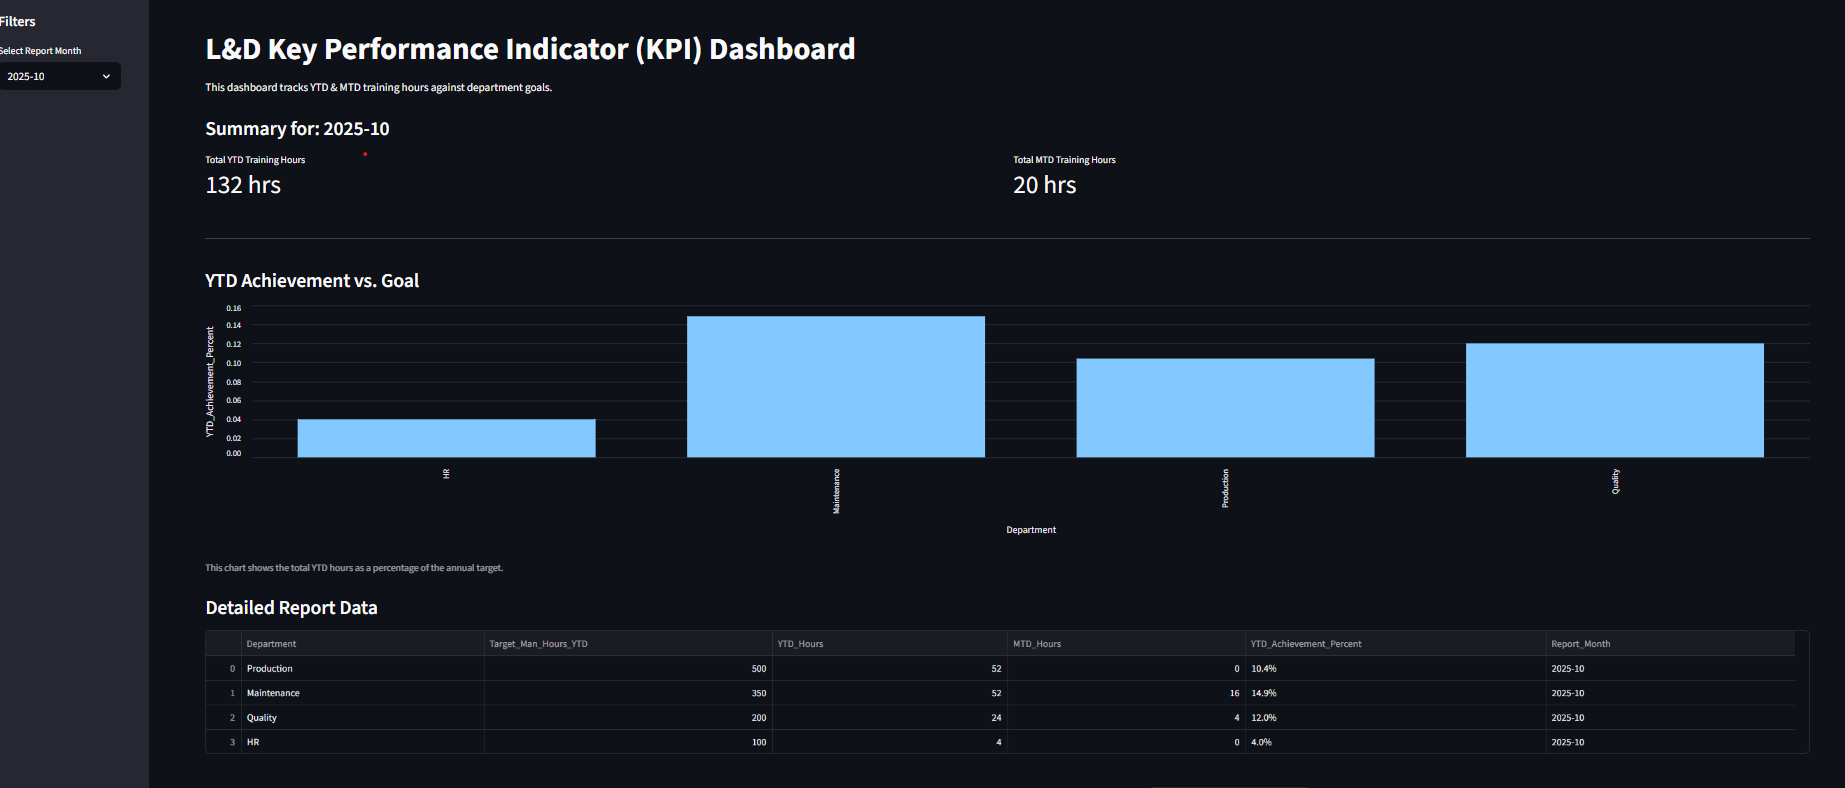Click the Report_Month column header
The width and height of the screenshot is (1845, 788).
pyautogui.click(x=1670, y=644)
